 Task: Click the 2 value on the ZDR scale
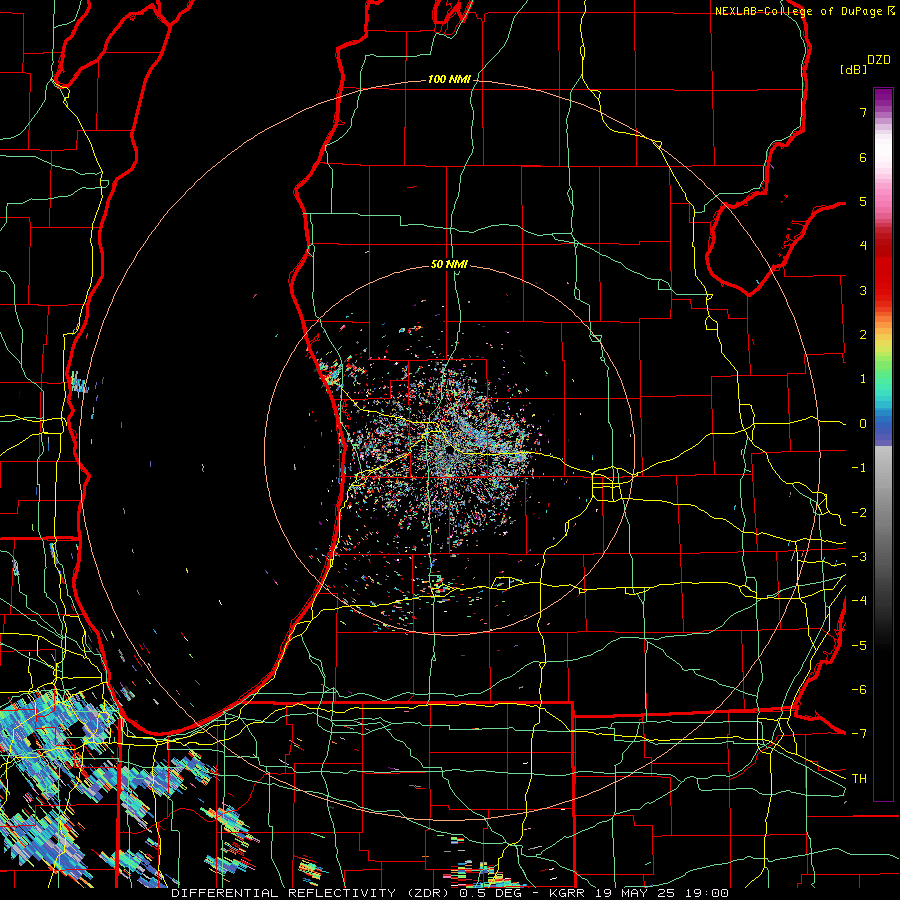click(863, 335)
